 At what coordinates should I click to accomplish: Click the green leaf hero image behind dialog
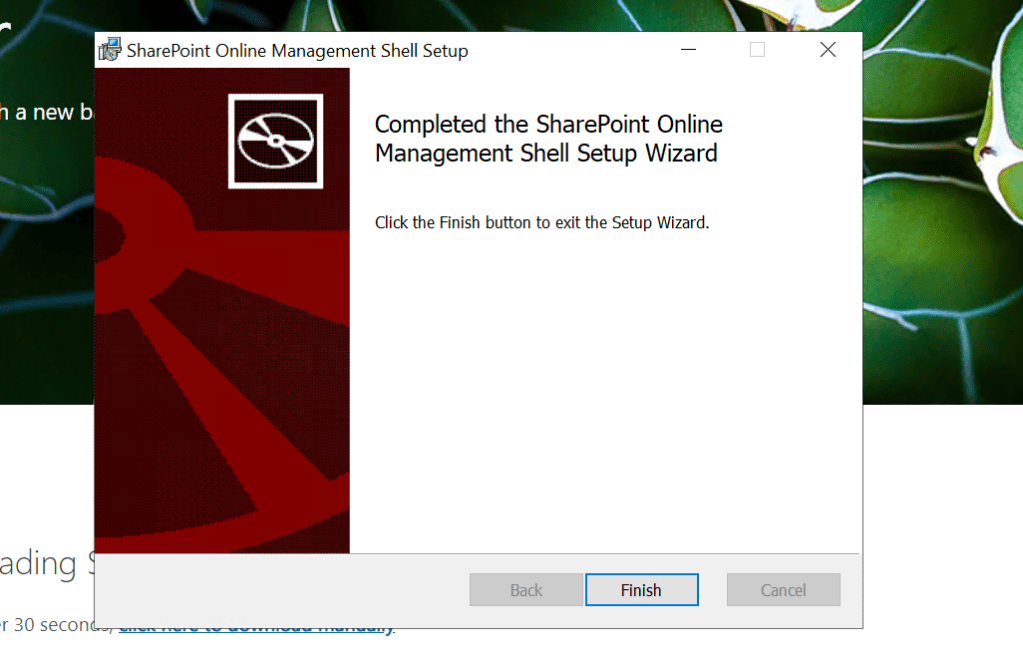click(x=940, y=250)
